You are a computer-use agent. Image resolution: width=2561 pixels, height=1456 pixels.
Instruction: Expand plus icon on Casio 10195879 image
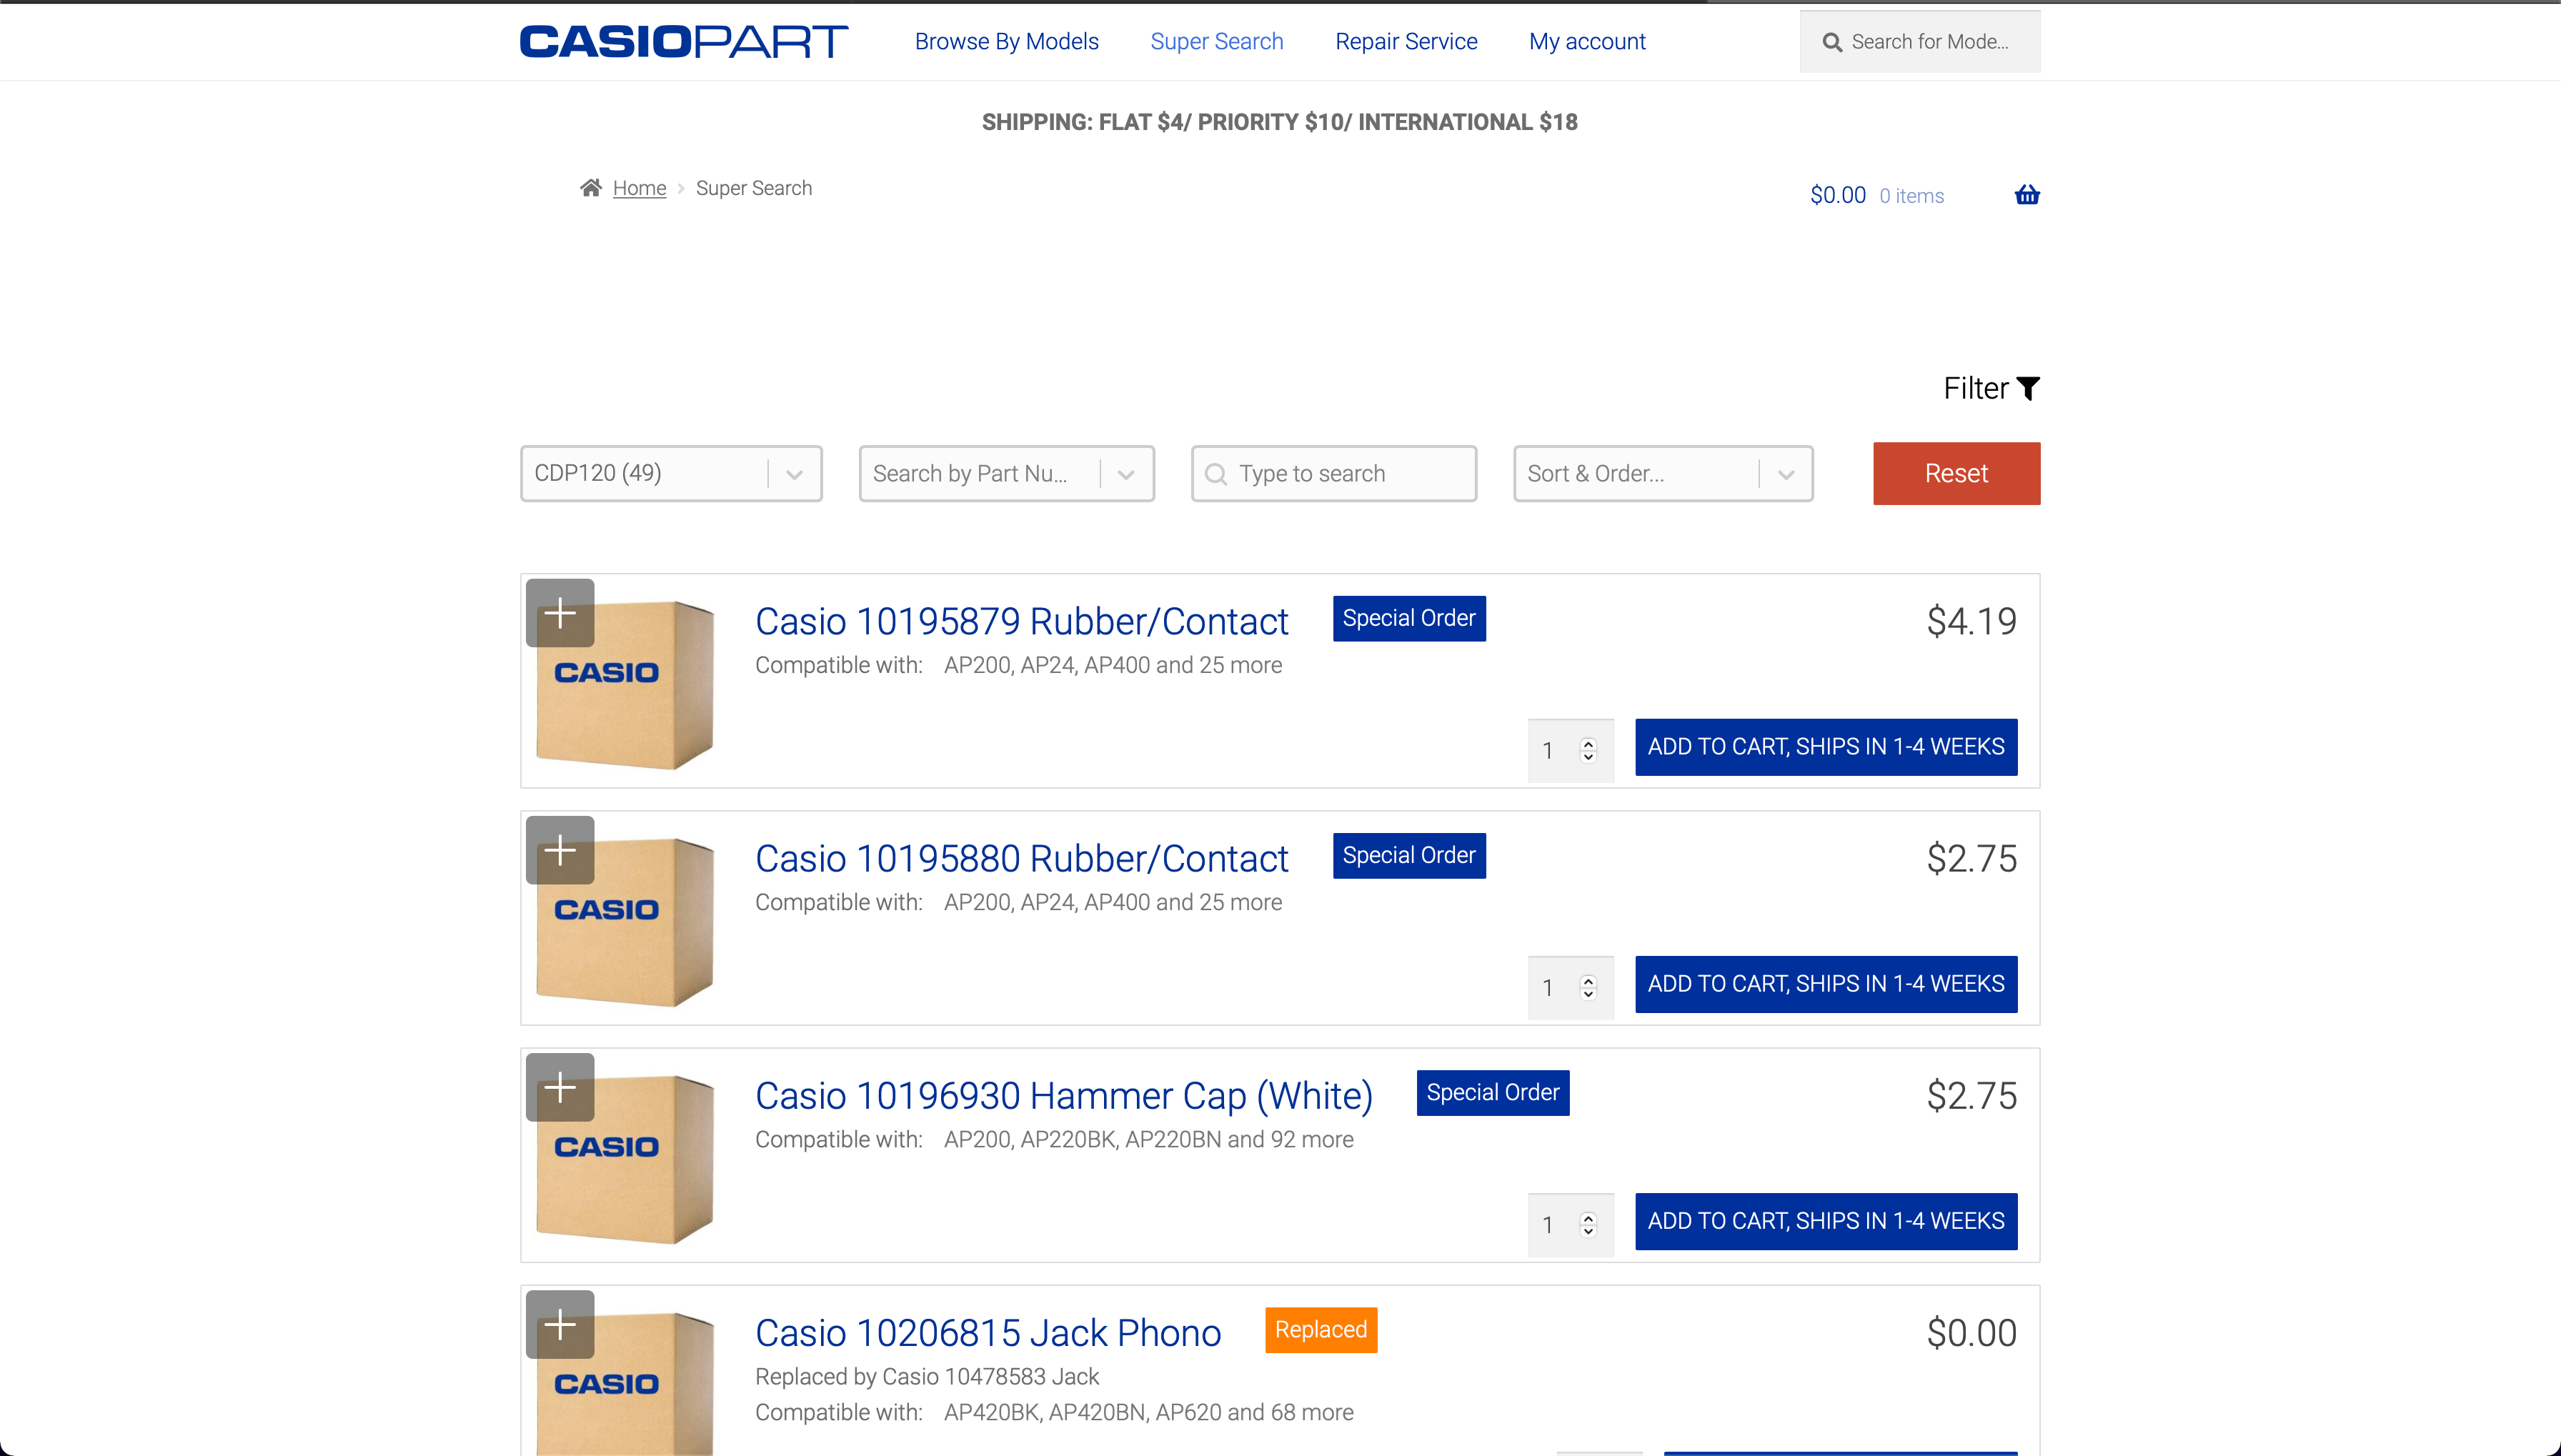coord(560,613)
